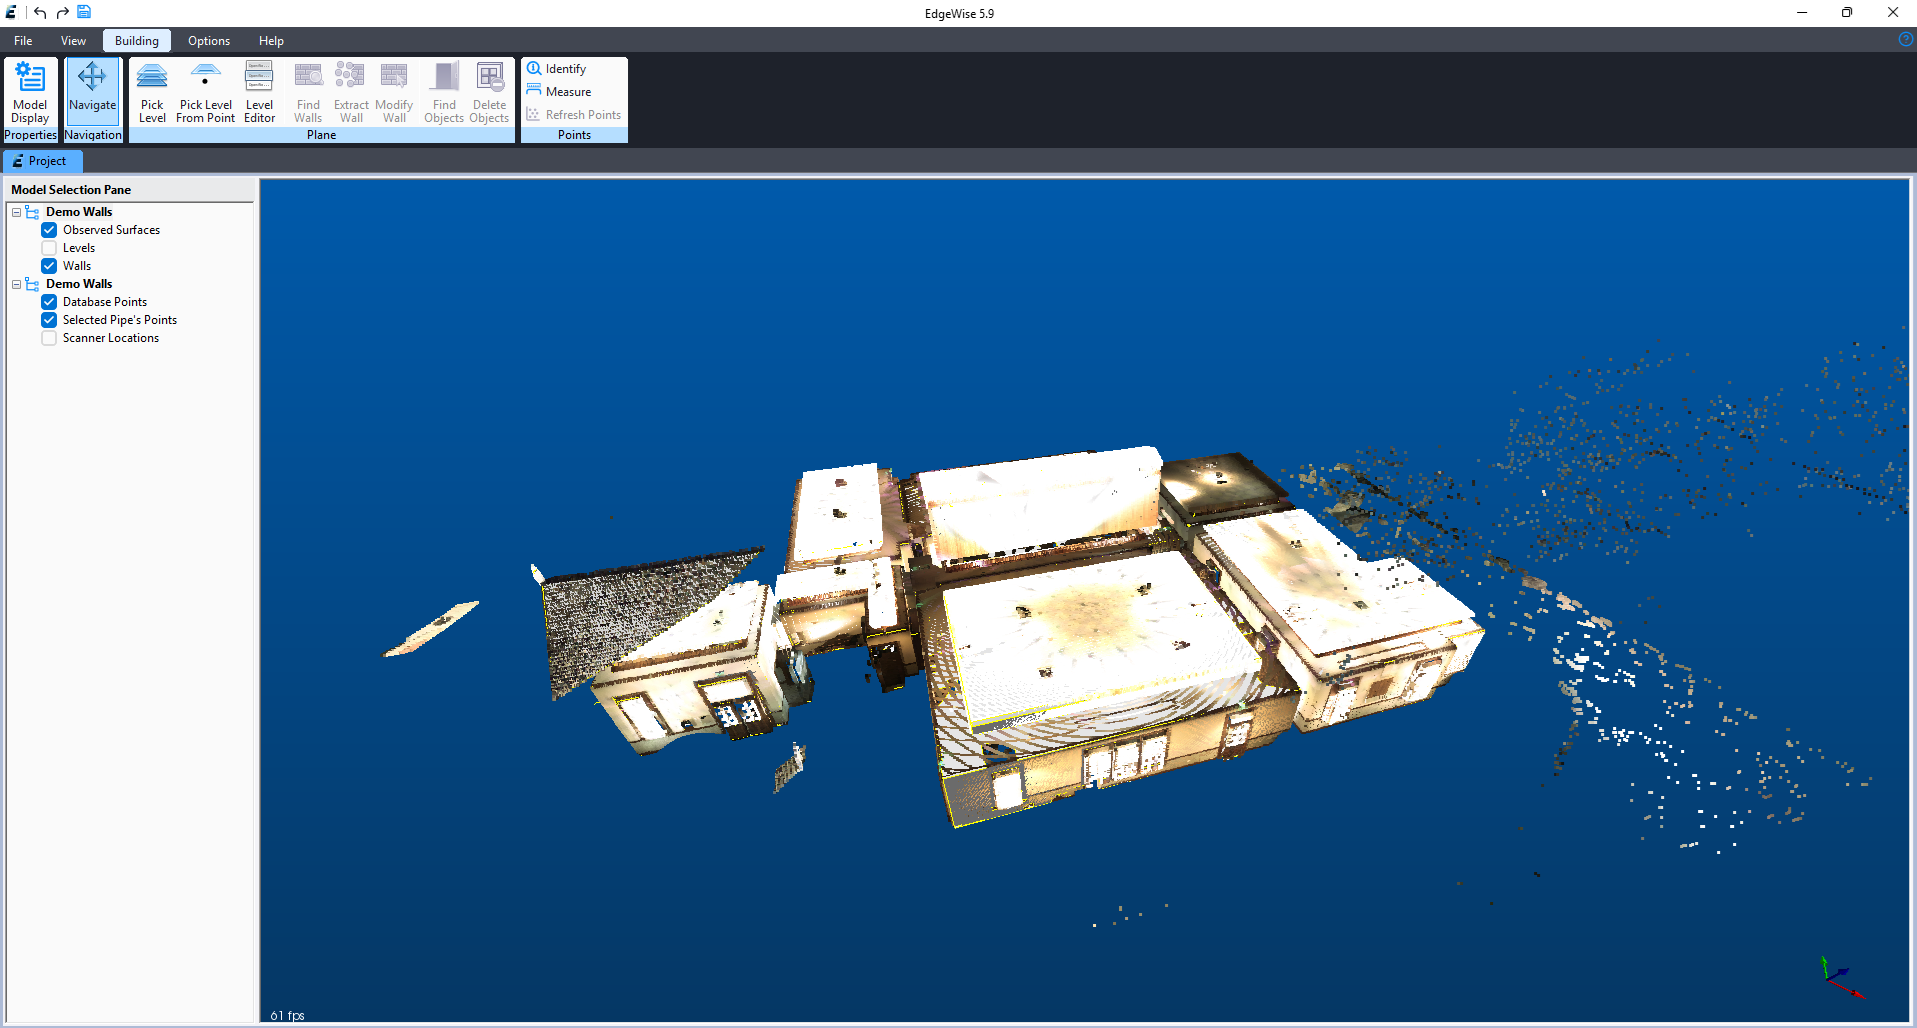Open the View ribbon tab
The height and width of the screenshot is (1028, 1917).
tap(73, 41)
